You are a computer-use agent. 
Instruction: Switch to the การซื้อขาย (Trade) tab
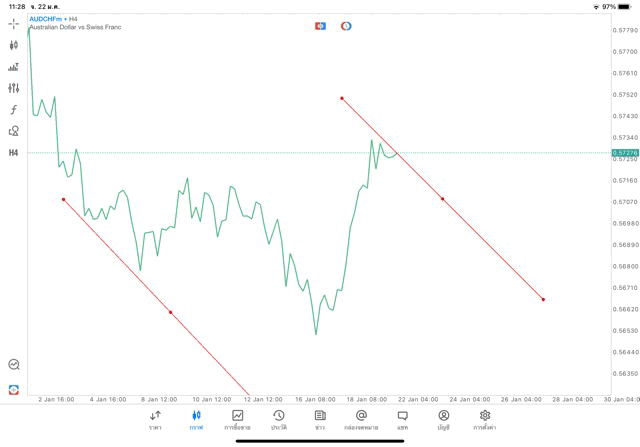click(238, 420)
